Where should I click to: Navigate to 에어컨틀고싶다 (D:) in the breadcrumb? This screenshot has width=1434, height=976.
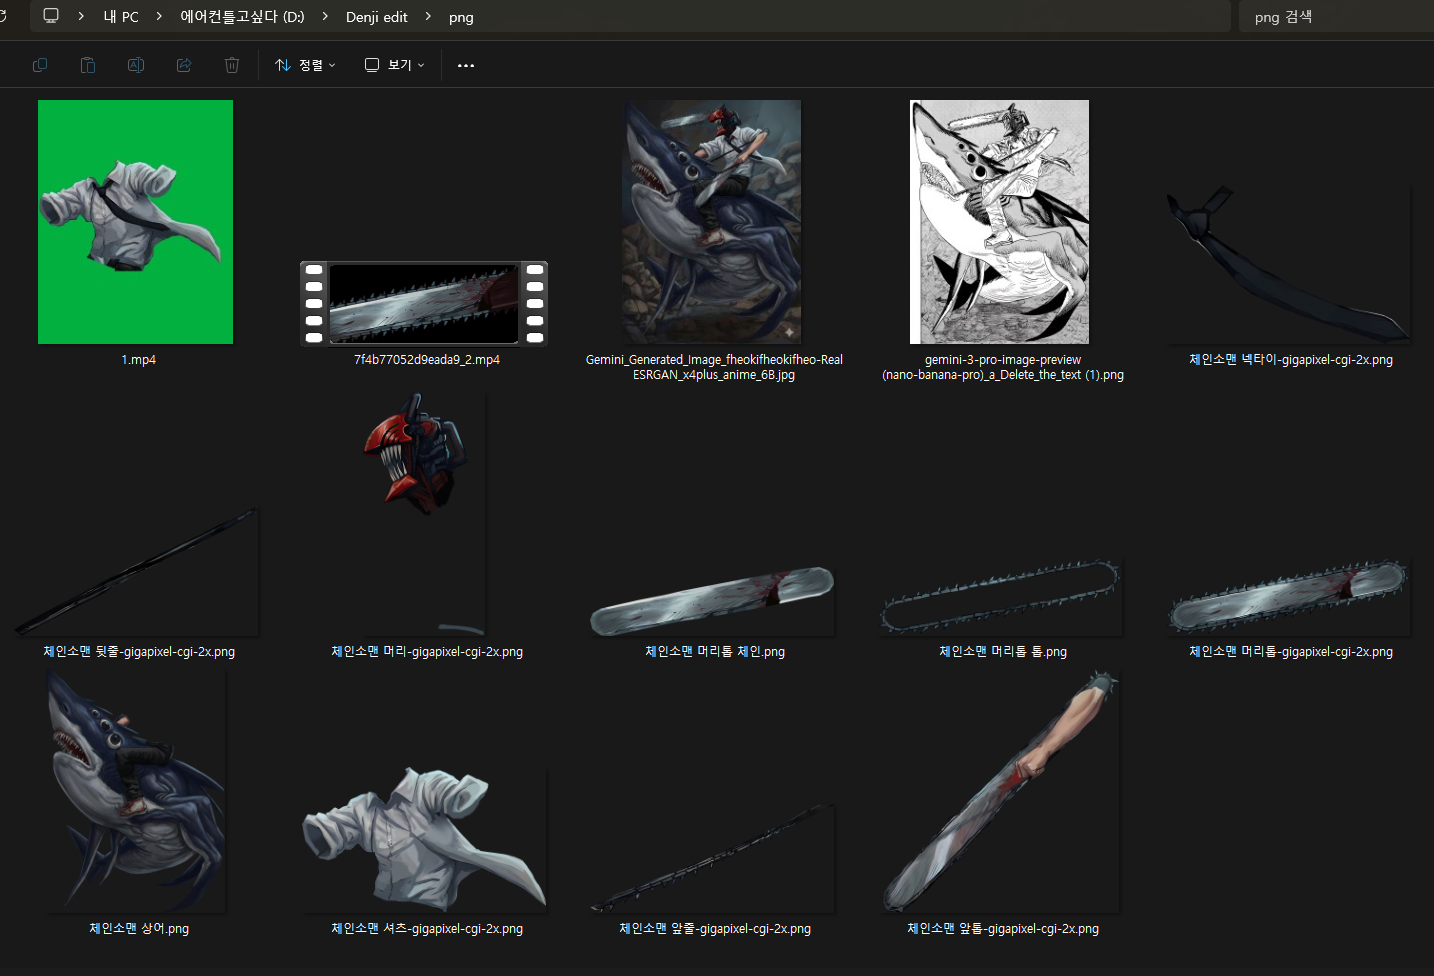(242, 17)
